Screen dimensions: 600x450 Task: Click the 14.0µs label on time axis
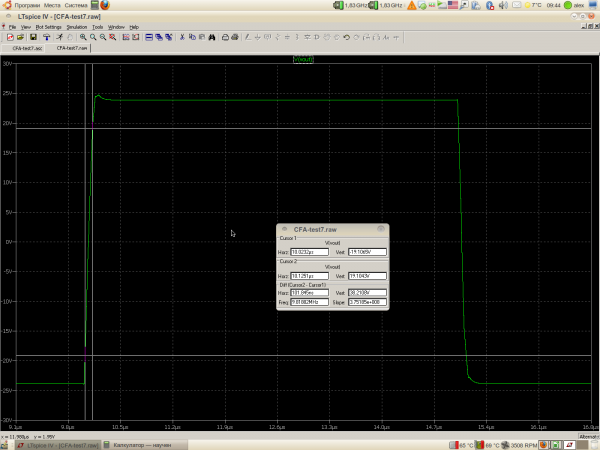(x=382, y=427)
